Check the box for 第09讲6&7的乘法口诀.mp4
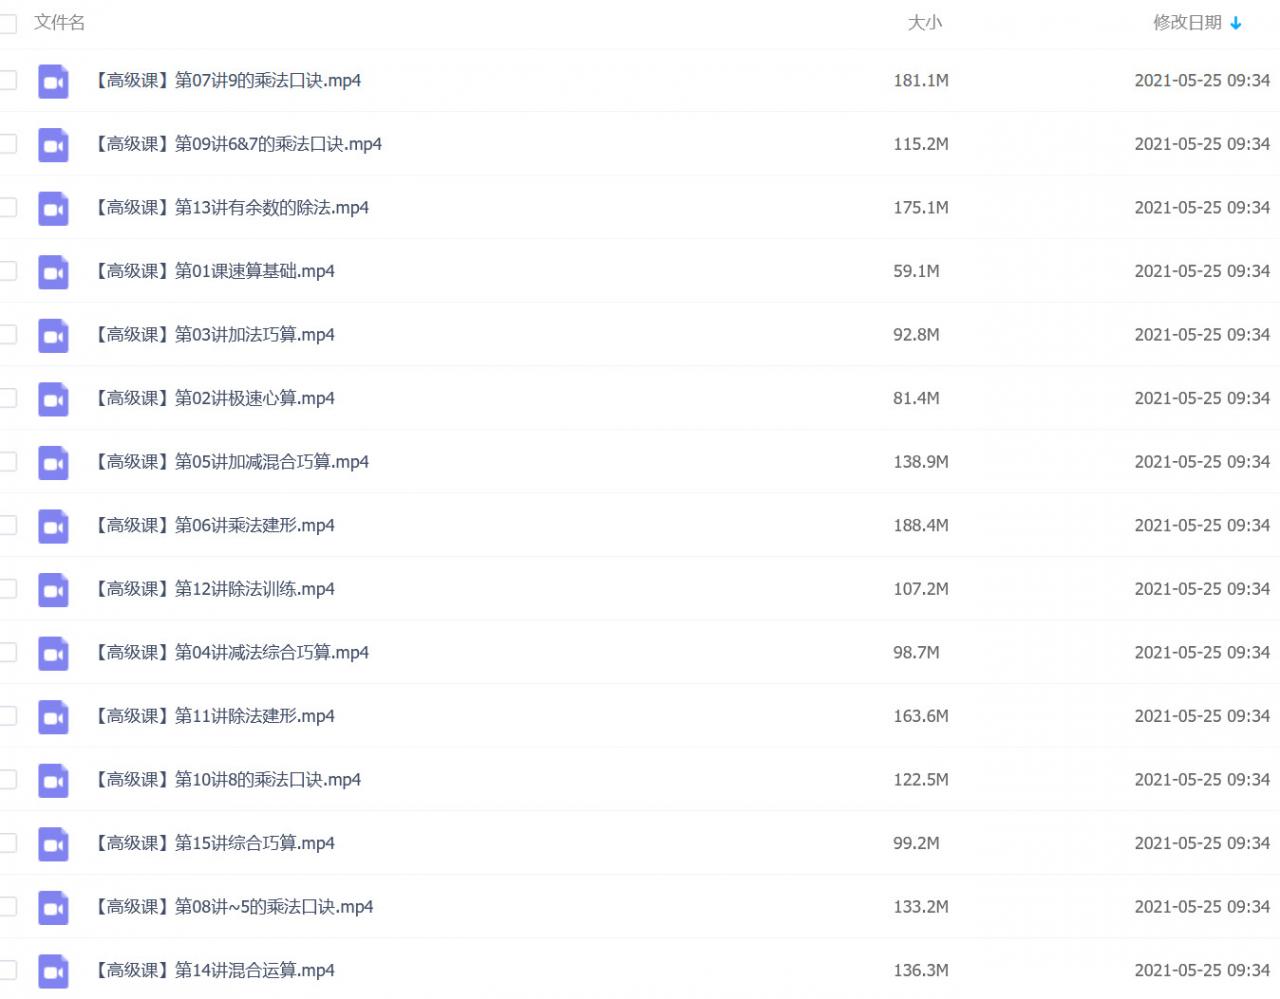1280x999 pixels. [x=8, y=144]
